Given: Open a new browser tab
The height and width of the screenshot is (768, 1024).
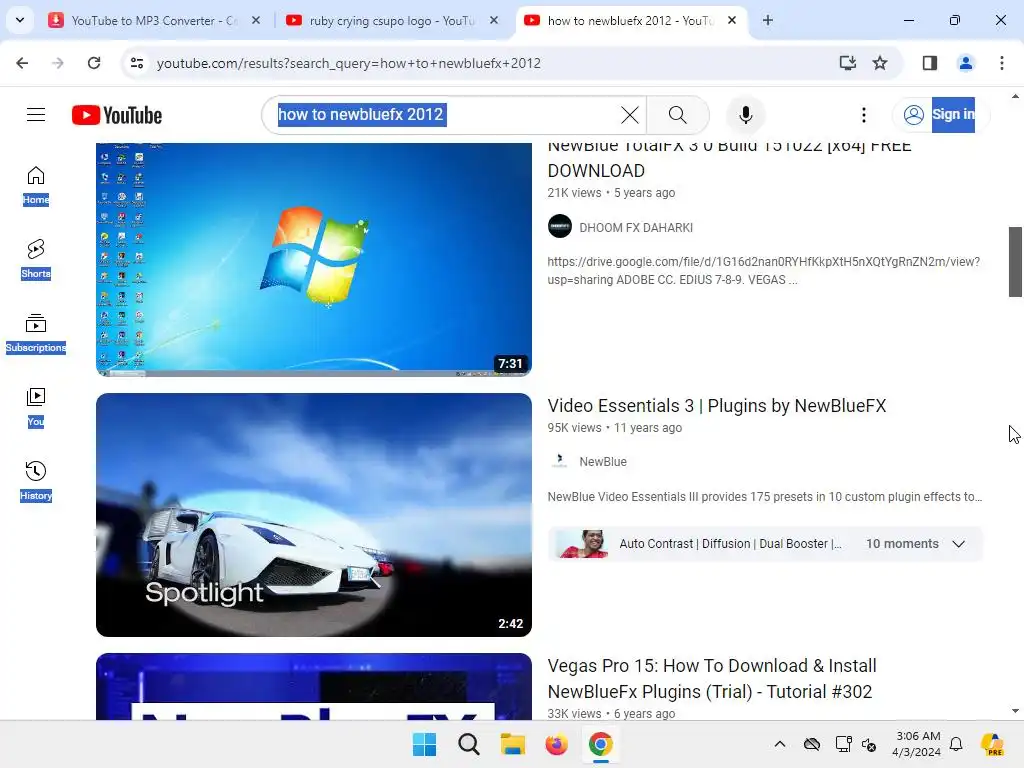Looking at the screenshot, I should tap(768, 20).
